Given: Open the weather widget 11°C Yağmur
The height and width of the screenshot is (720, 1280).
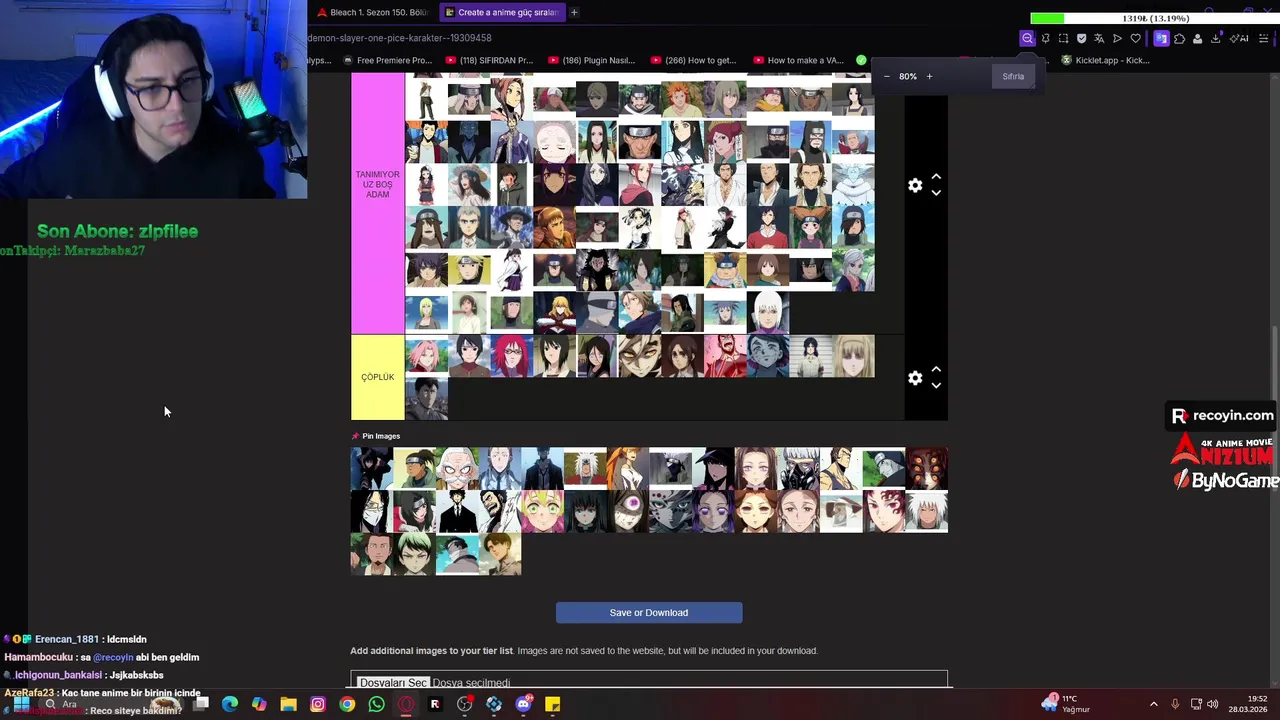Looking at the screenshot, I should coord(1065,704).
